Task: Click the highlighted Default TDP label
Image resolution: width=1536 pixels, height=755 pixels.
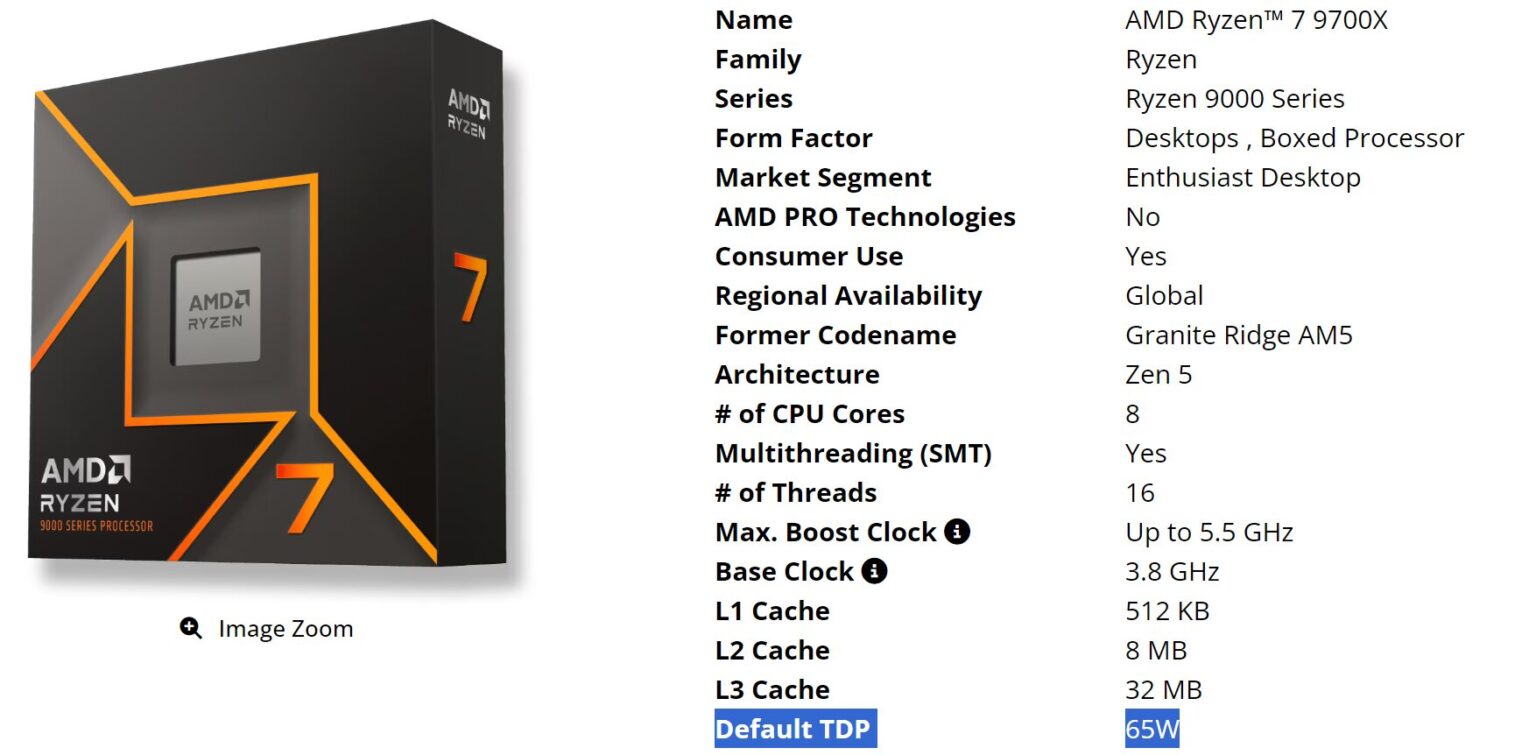Action: 795,729
